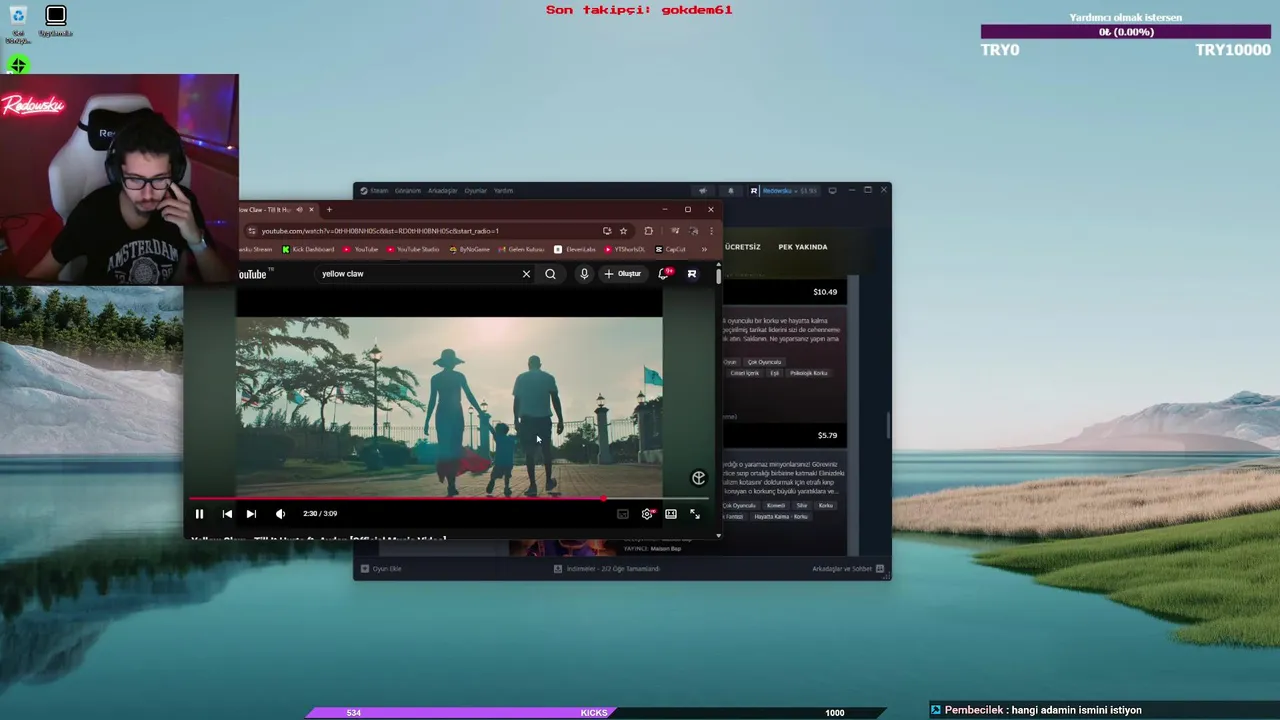Select ÜCRETSİZ tab in Steam store
Screen dimensions: 1280x720
pos(742,247)
